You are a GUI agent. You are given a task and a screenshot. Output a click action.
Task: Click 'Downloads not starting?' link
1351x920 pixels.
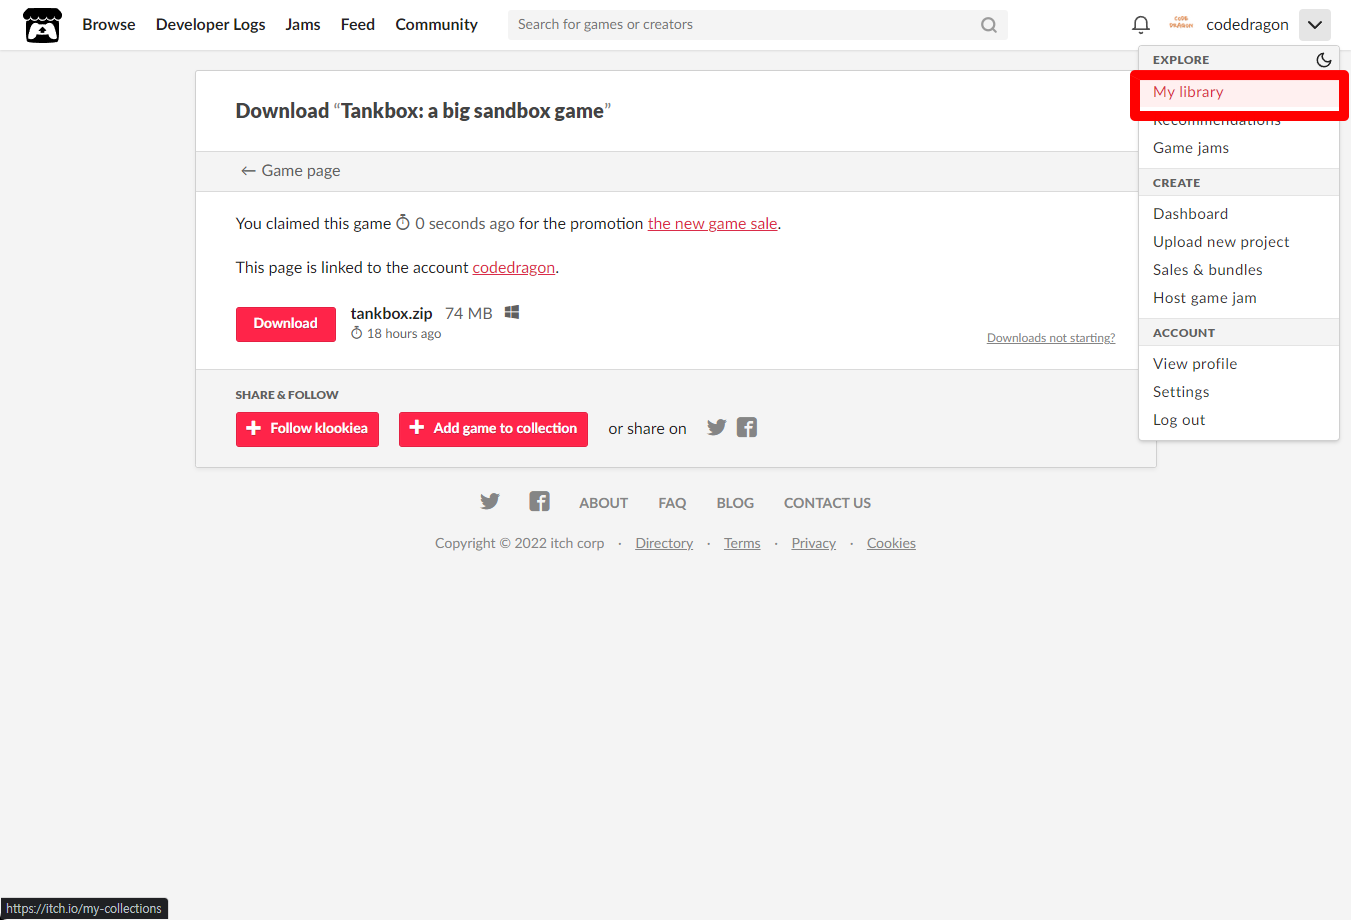(1051, 338)
